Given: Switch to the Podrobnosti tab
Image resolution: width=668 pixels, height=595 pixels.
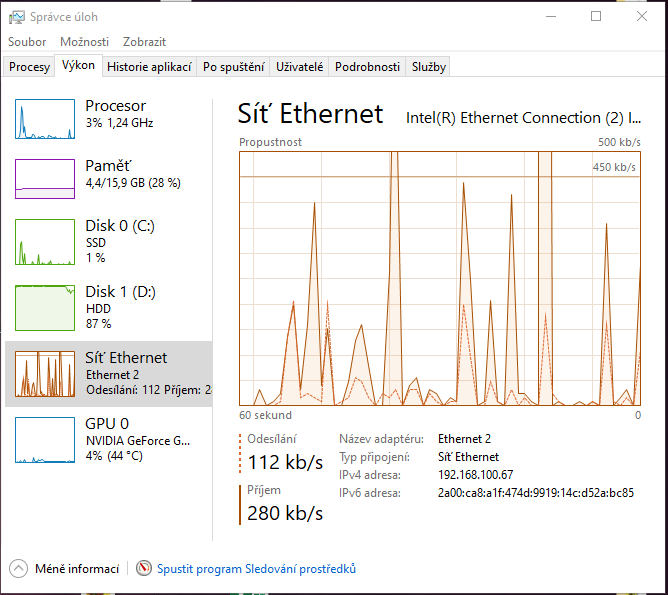Looking at the screenshot, I should click(367, 67).
